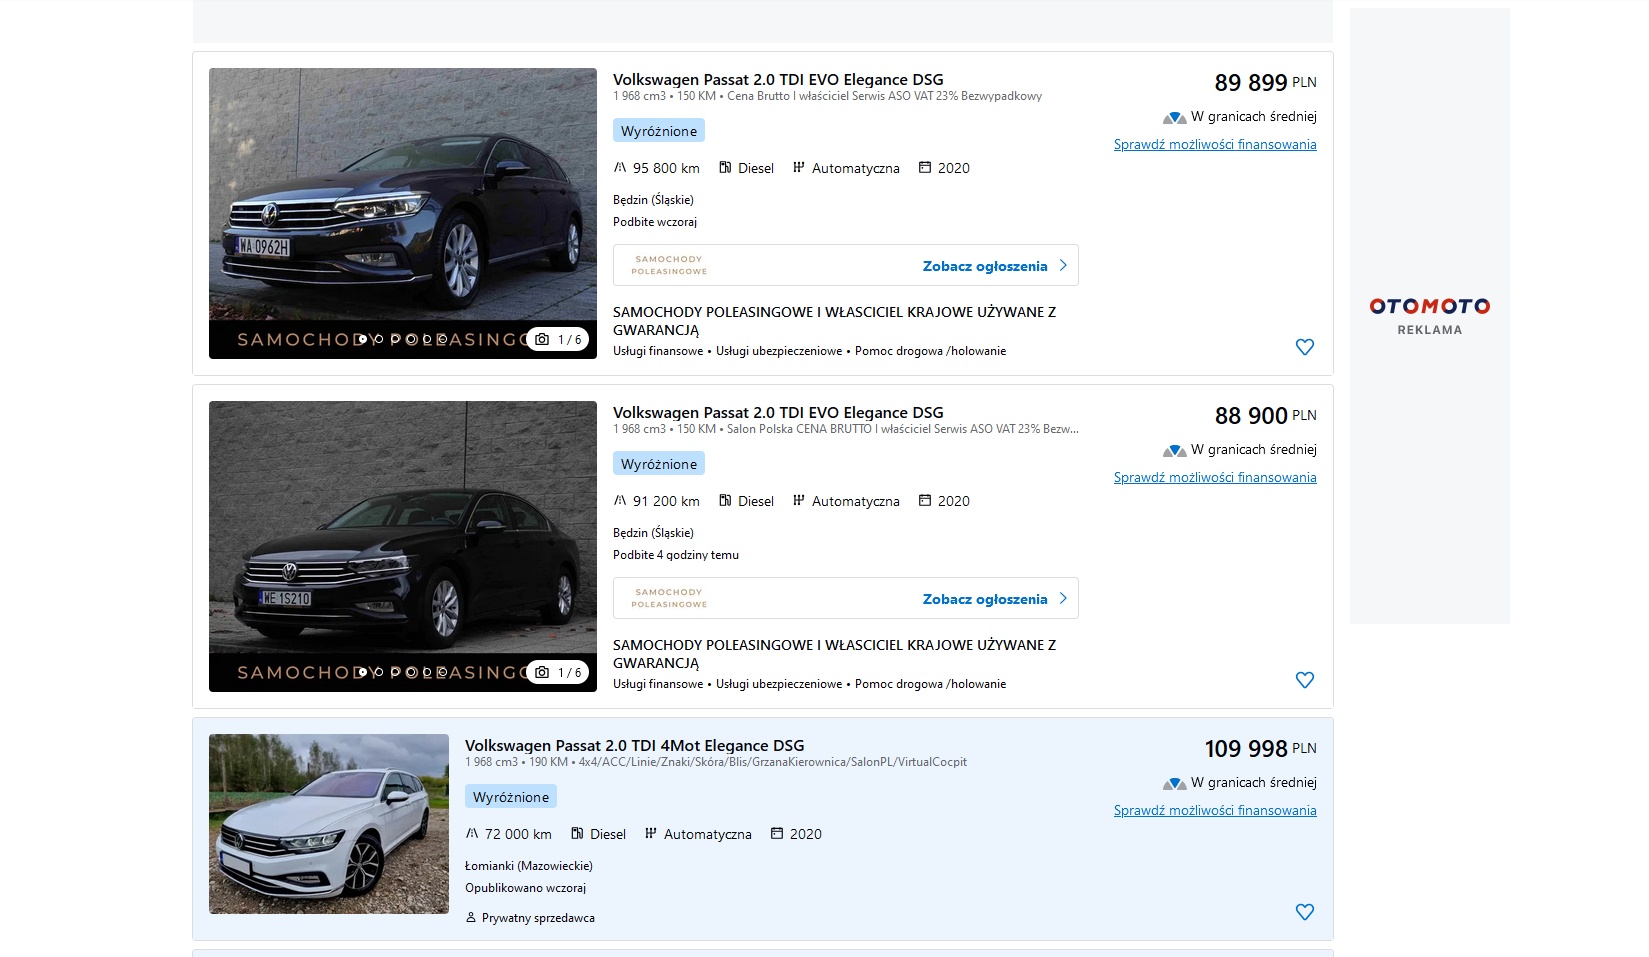Check financing options for 88 900 PLN car

tap(1215, 478)
